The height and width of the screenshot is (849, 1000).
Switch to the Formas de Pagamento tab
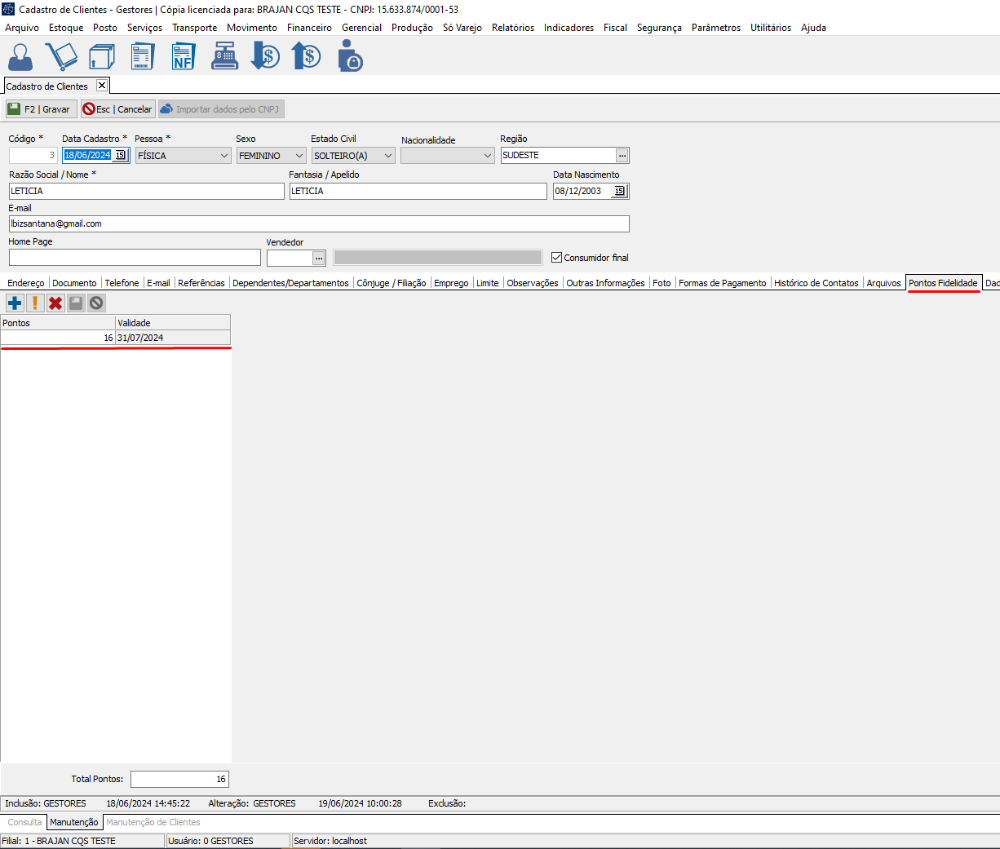pyautogui.click(x=722, y=283)
